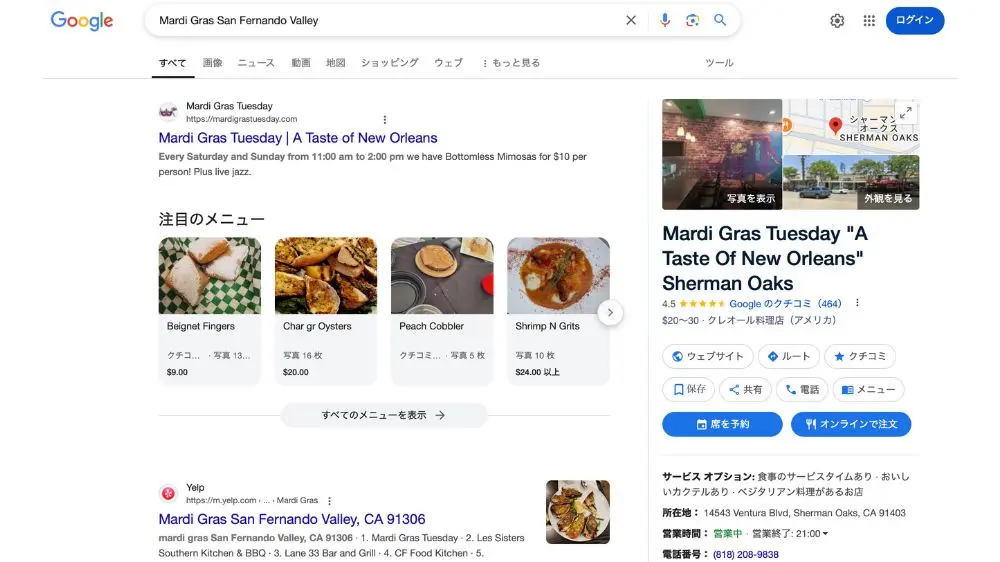
Task: Click the address 14543 Ventura Blvd text
Action: (805, 513)
